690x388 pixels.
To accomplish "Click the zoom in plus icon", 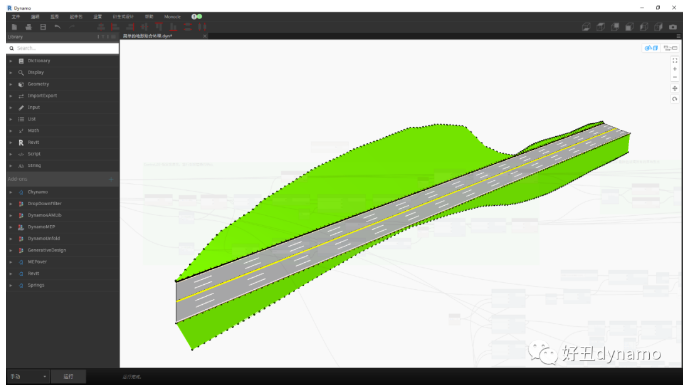I will (x=675, y=69).
